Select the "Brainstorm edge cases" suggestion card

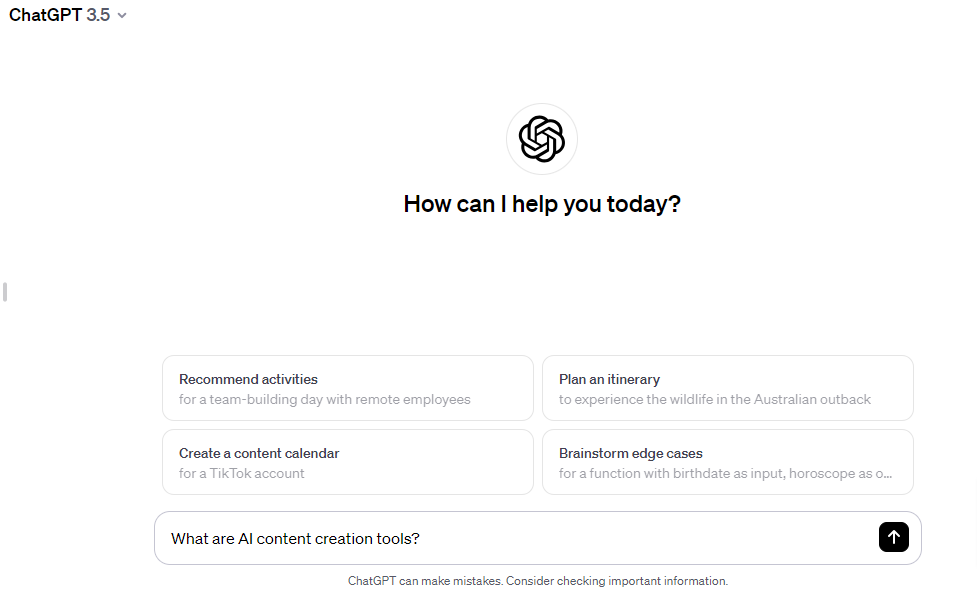[727, 462]
